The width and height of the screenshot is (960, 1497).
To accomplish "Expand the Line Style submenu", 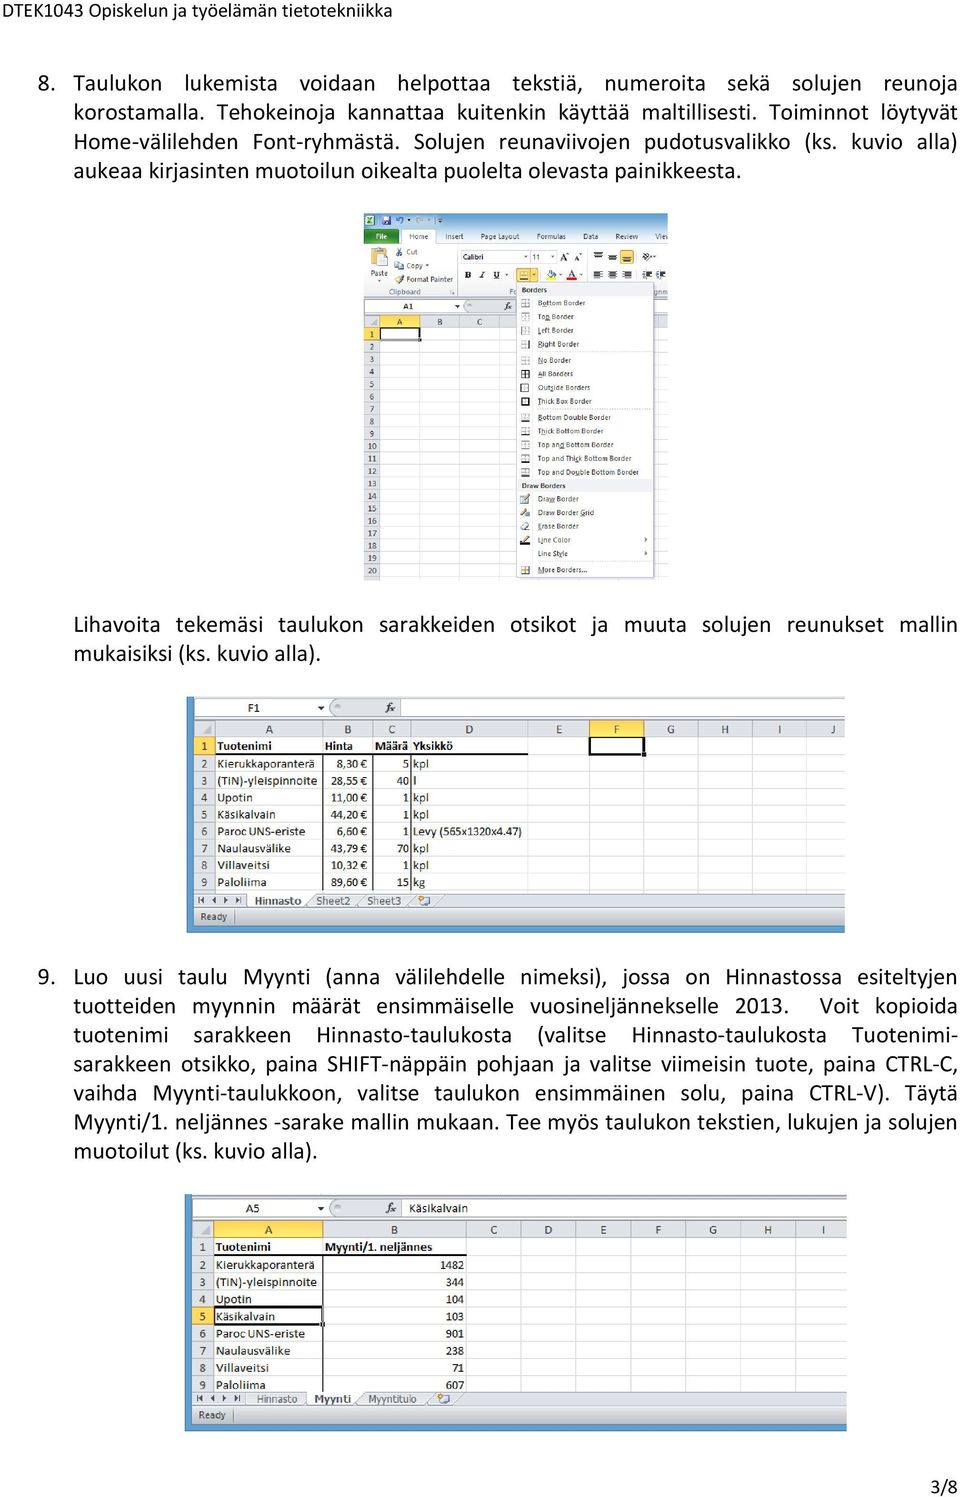I will pos(585,553).
